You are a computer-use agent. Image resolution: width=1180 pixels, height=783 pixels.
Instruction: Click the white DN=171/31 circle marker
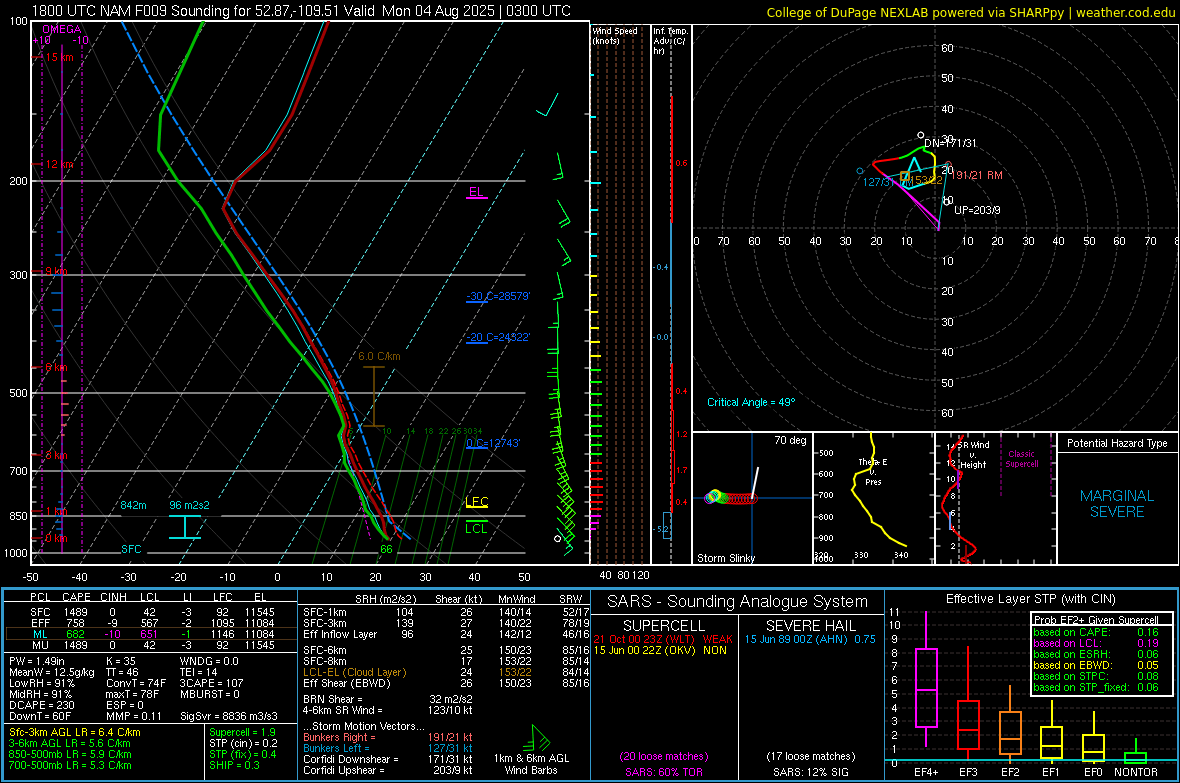coord(920,136)
